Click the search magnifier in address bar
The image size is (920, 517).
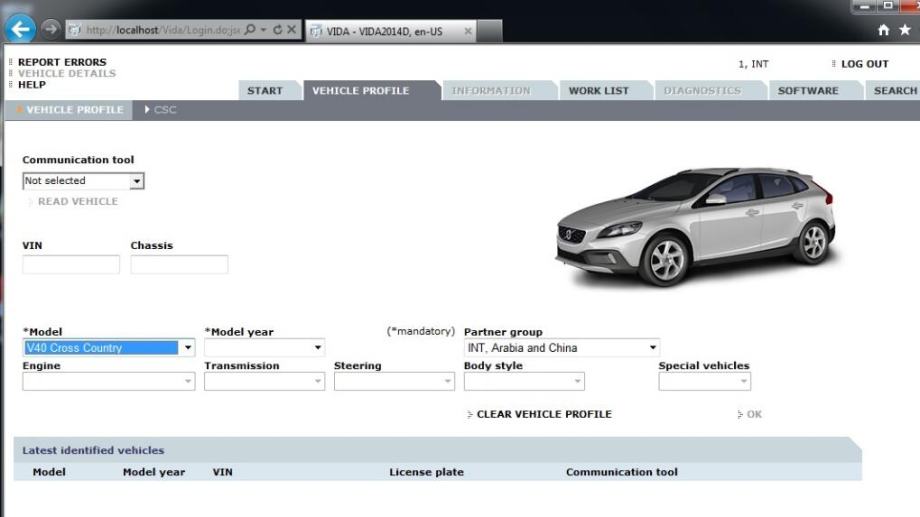[251, 29]
